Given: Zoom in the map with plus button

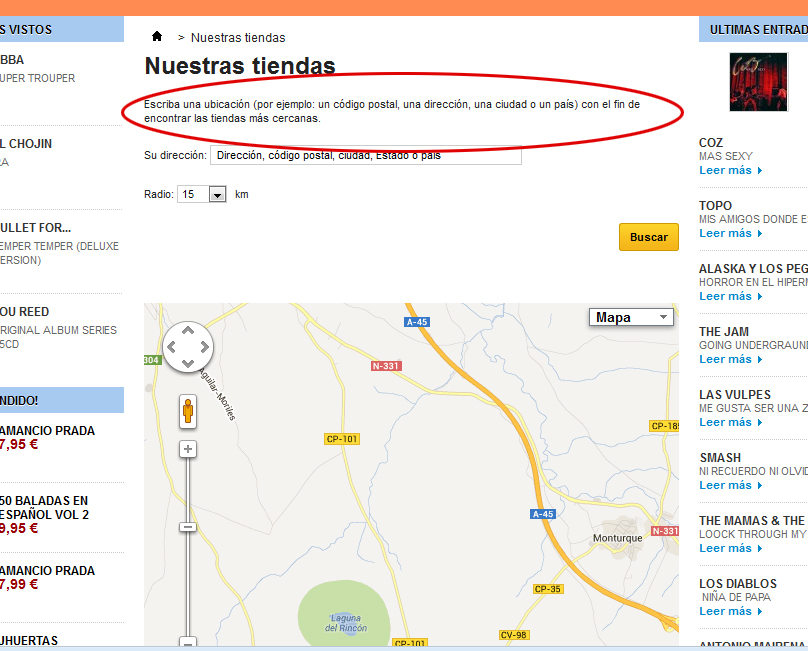Looking at the screenshot, I should 188,449.
